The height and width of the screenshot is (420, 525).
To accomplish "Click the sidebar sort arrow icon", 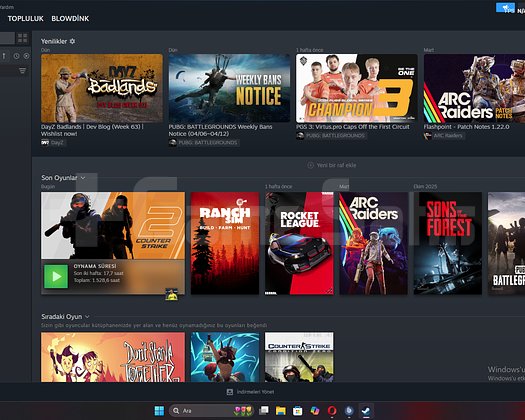I will (4, 56).
